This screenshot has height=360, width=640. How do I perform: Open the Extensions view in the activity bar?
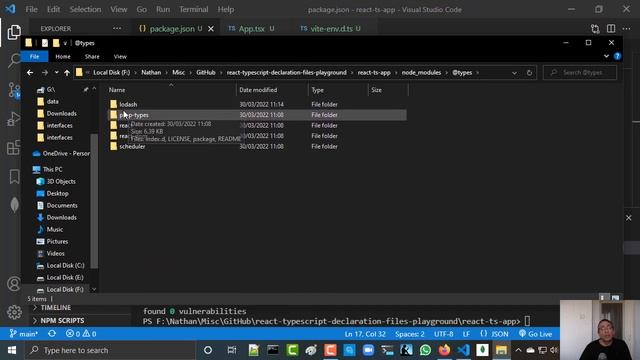pos(14,148)
